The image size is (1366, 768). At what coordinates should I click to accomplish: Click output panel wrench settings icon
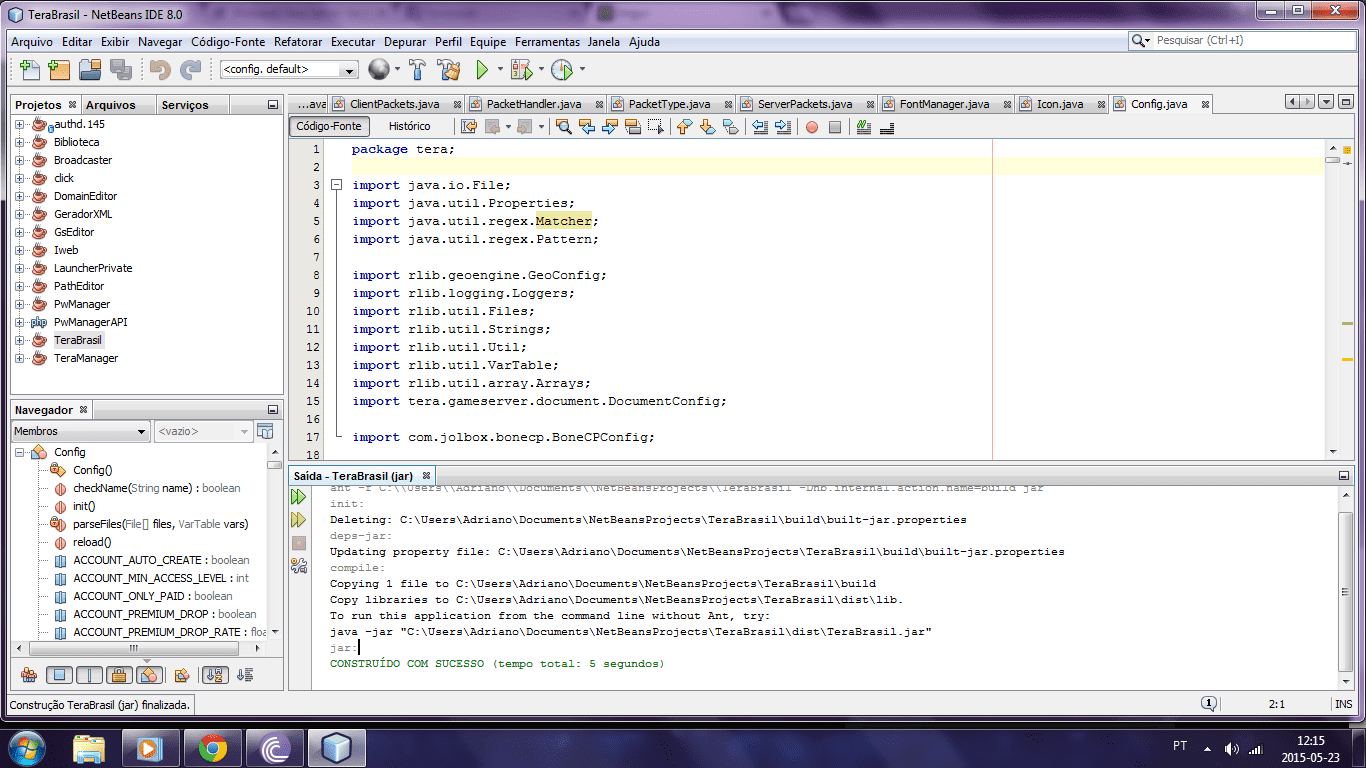[298, 566]
